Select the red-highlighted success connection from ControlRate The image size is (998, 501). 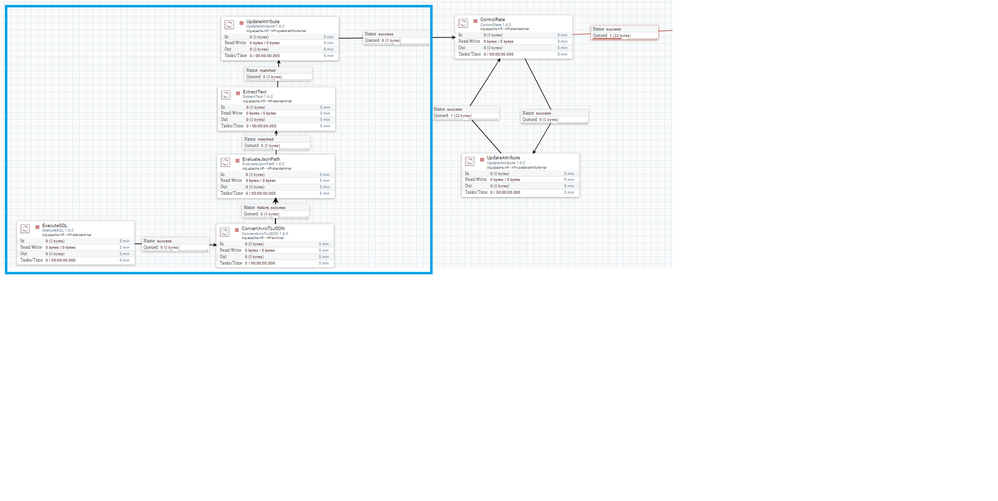coord(624,32)
